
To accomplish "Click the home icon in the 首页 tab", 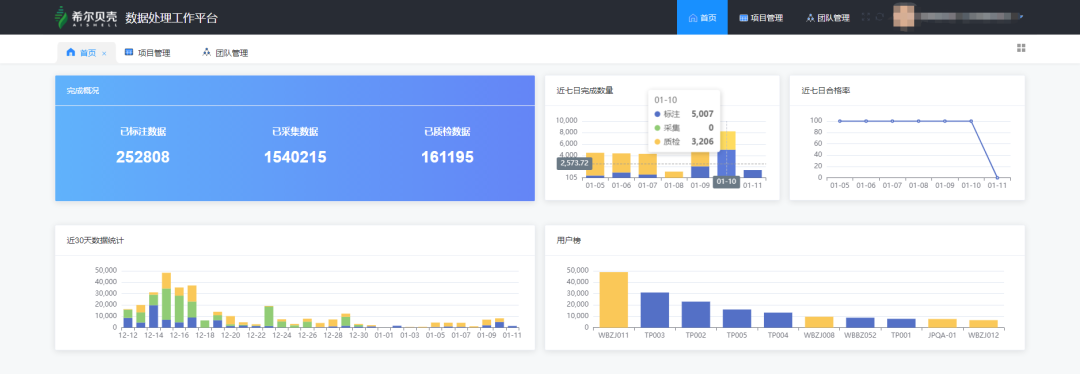I will pyautogui.click(x=70, y=52).
